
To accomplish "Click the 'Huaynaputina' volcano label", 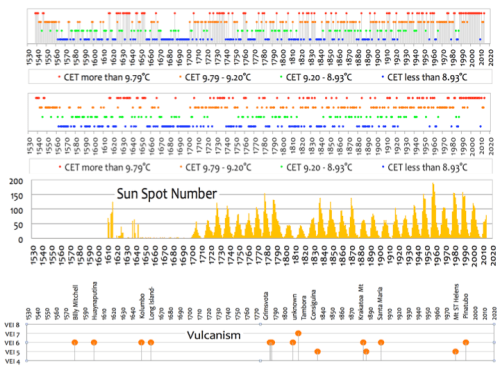I will pos(94,301).
